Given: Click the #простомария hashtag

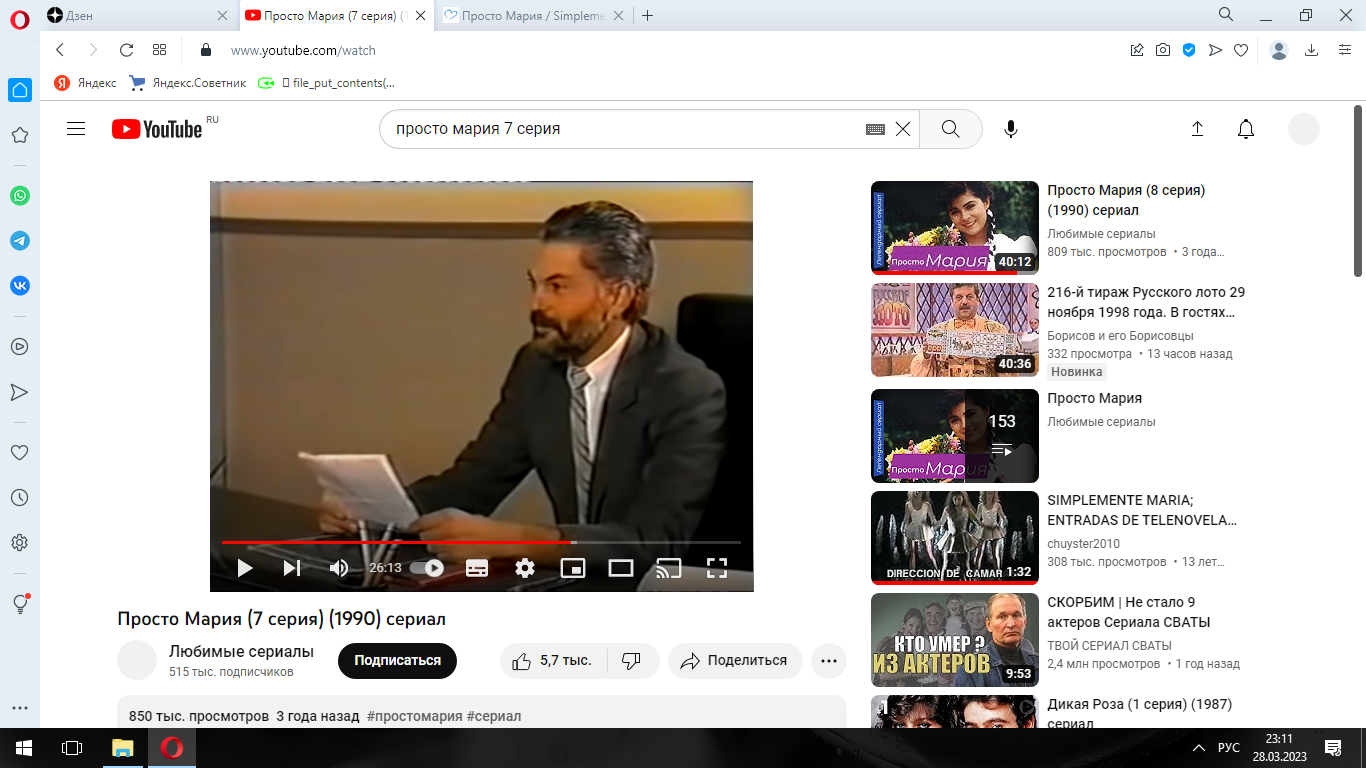Looking at the screenshot, I should coord(414,717).
